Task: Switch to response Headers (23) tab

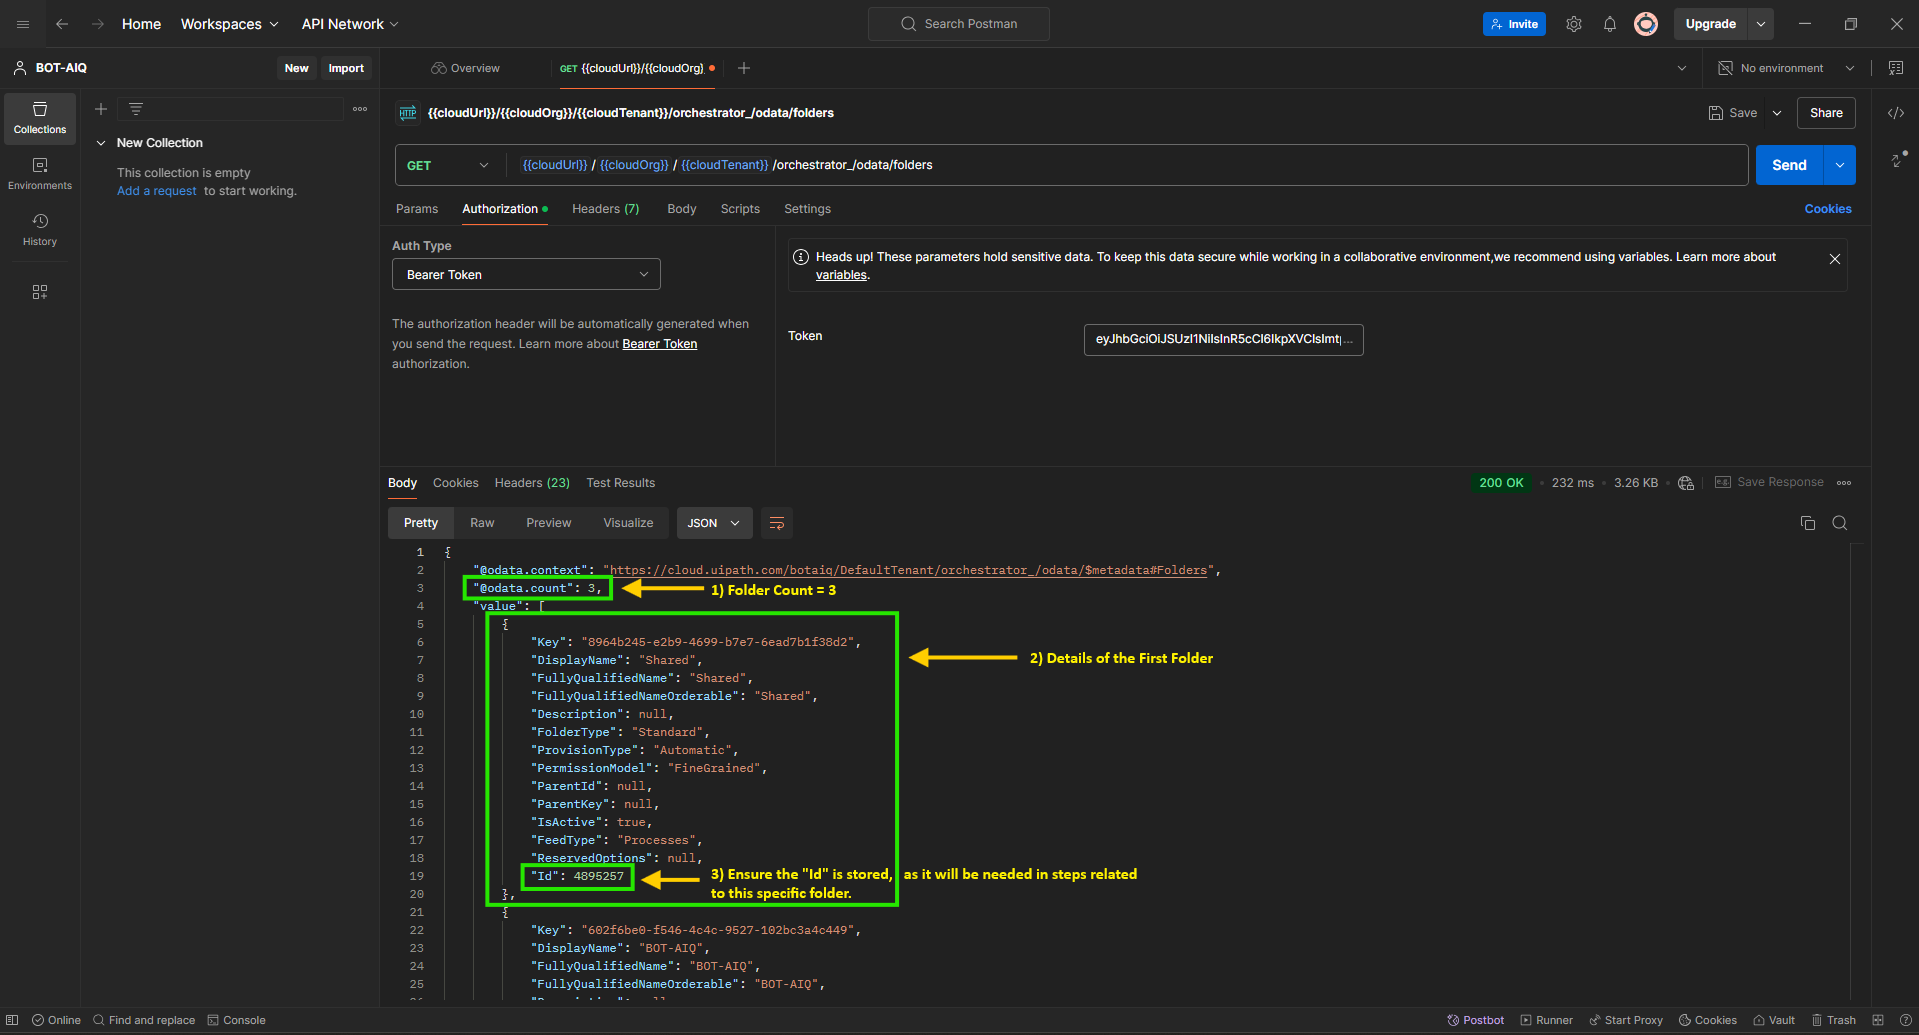Action: pos(532,483)
